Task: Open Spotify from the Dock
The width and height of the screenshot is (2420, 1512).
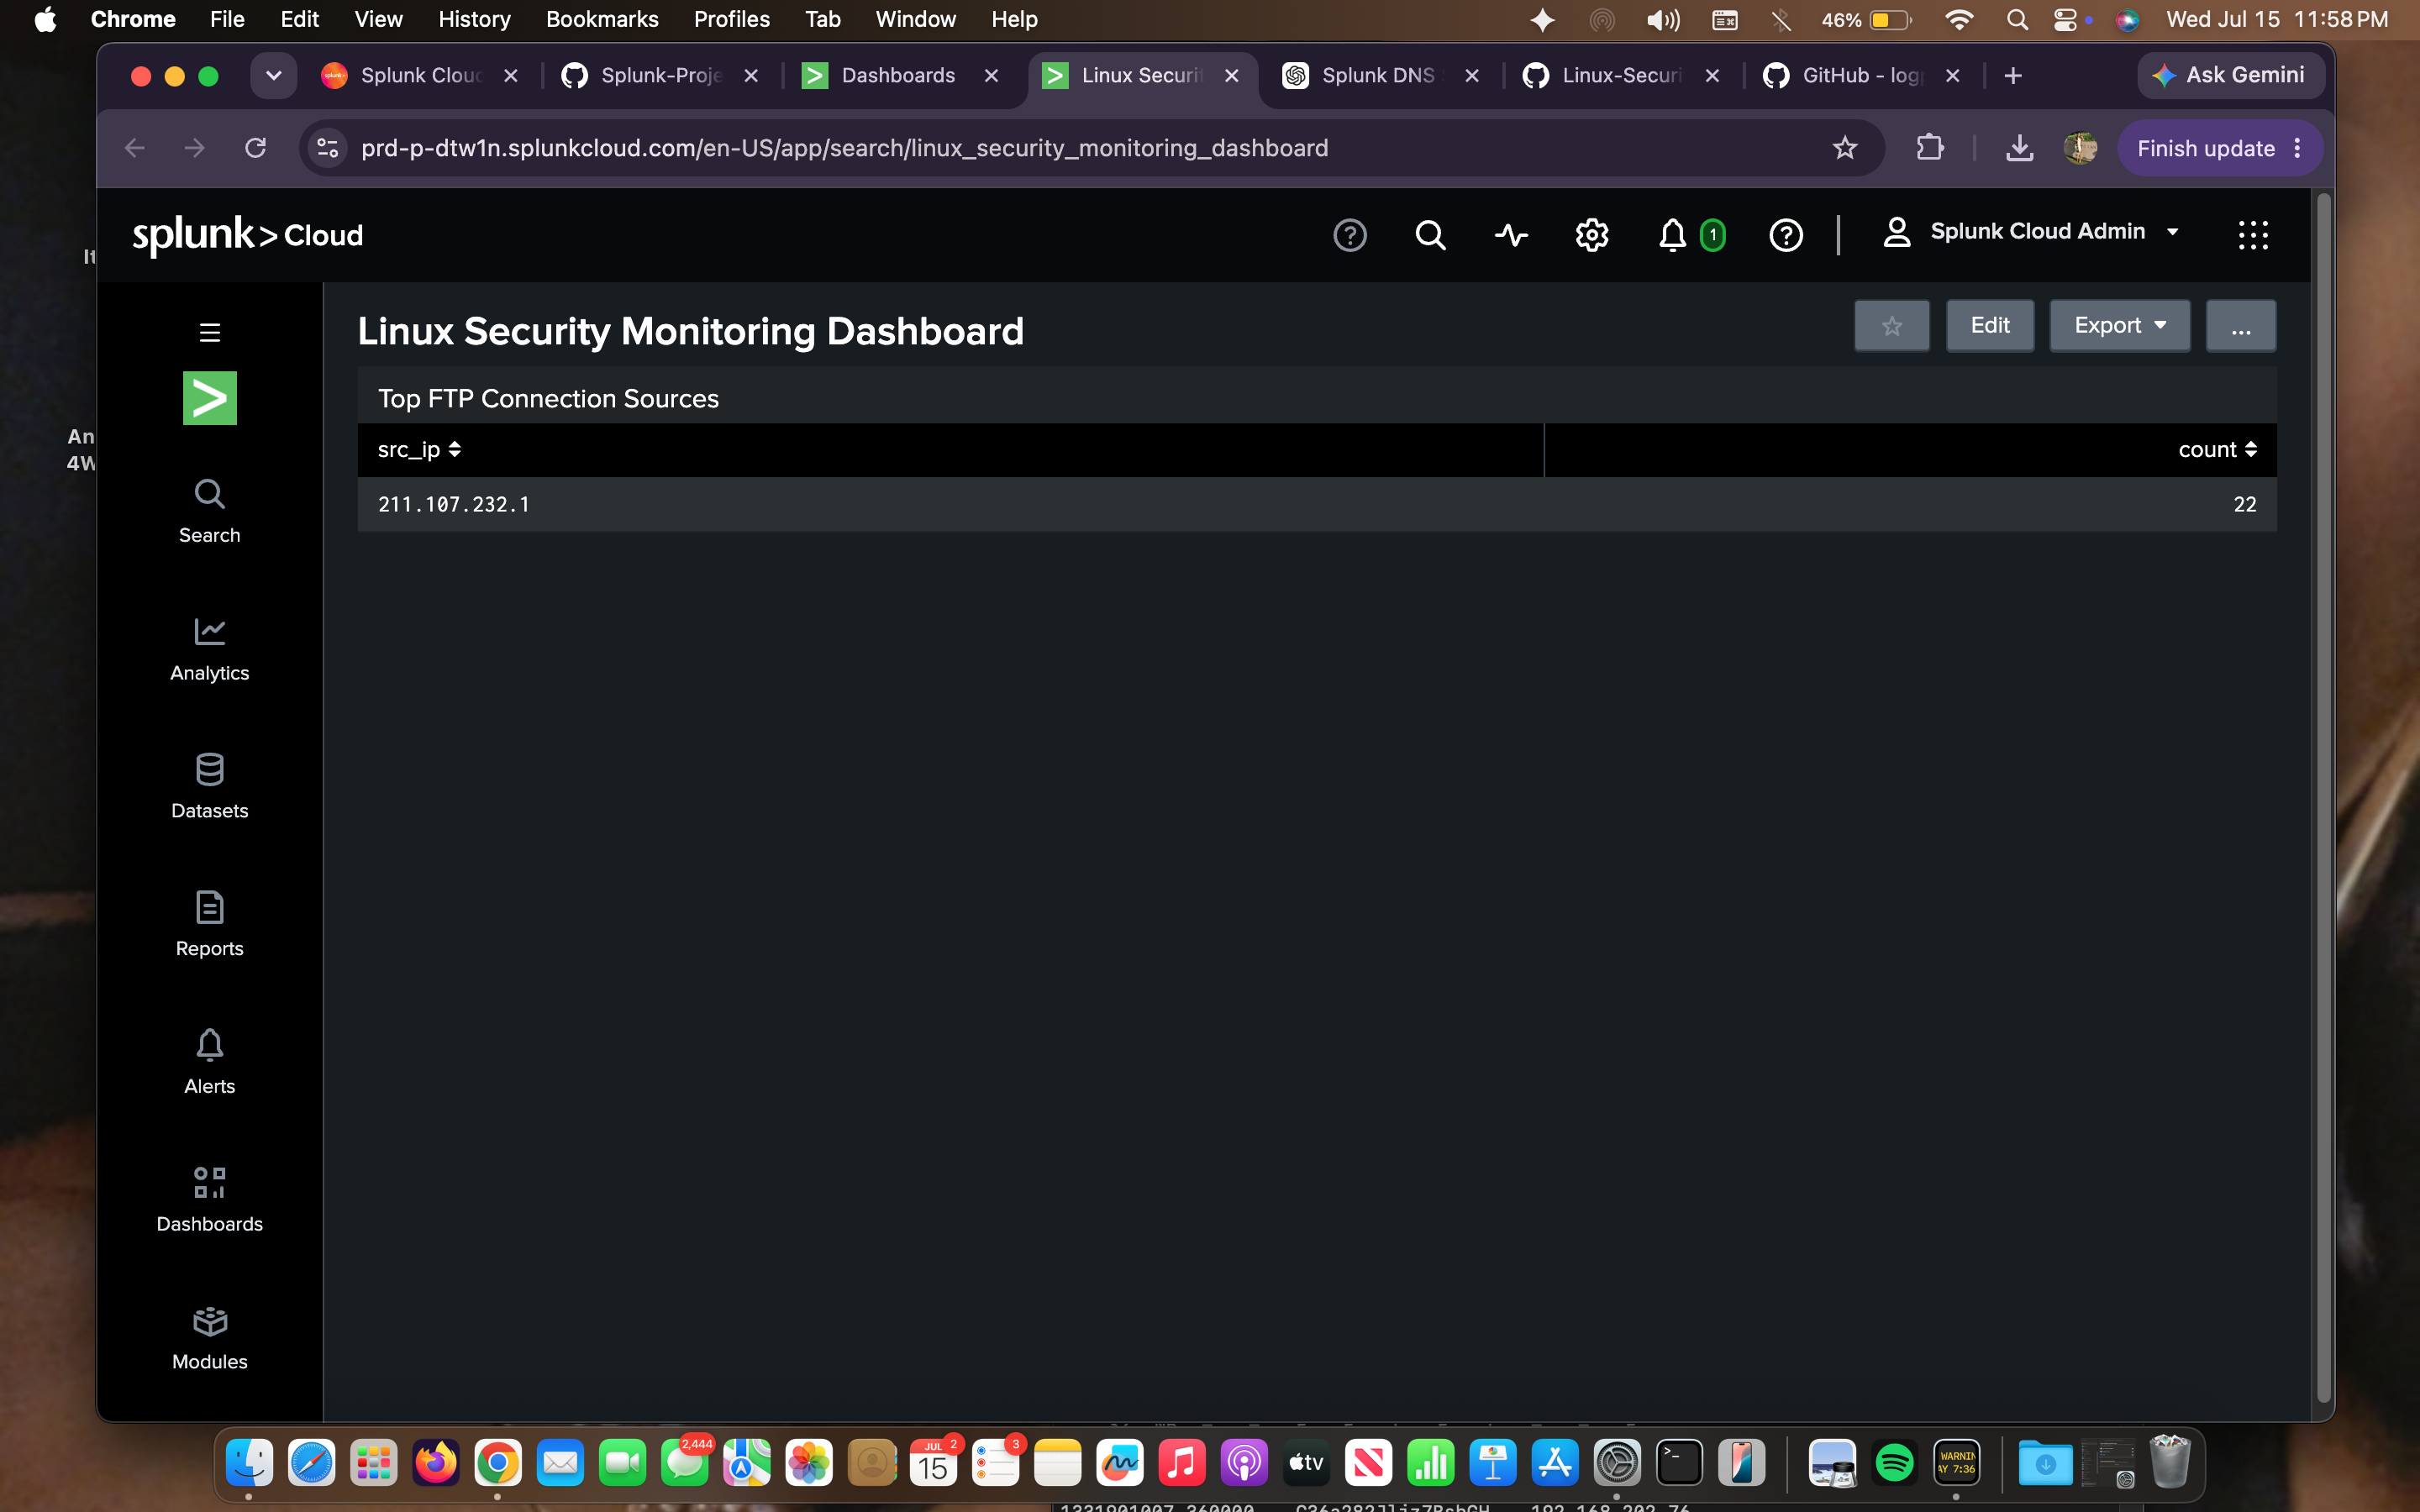Action: [x=1894, y=1463]
